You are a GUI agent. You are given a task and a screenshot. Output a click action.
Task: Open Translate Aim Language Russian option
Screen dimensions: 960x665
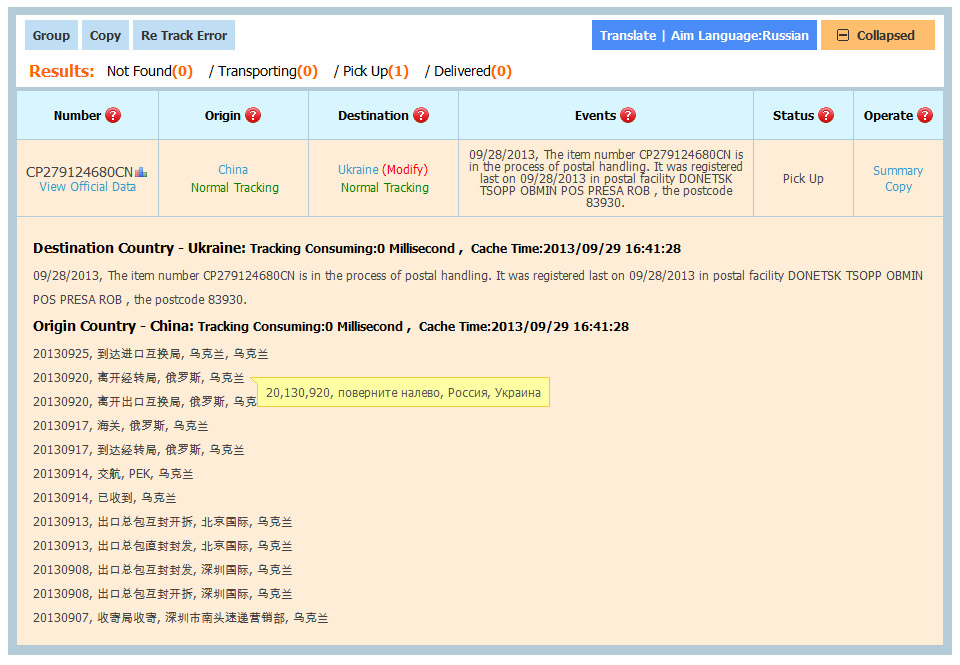(704, 35)
